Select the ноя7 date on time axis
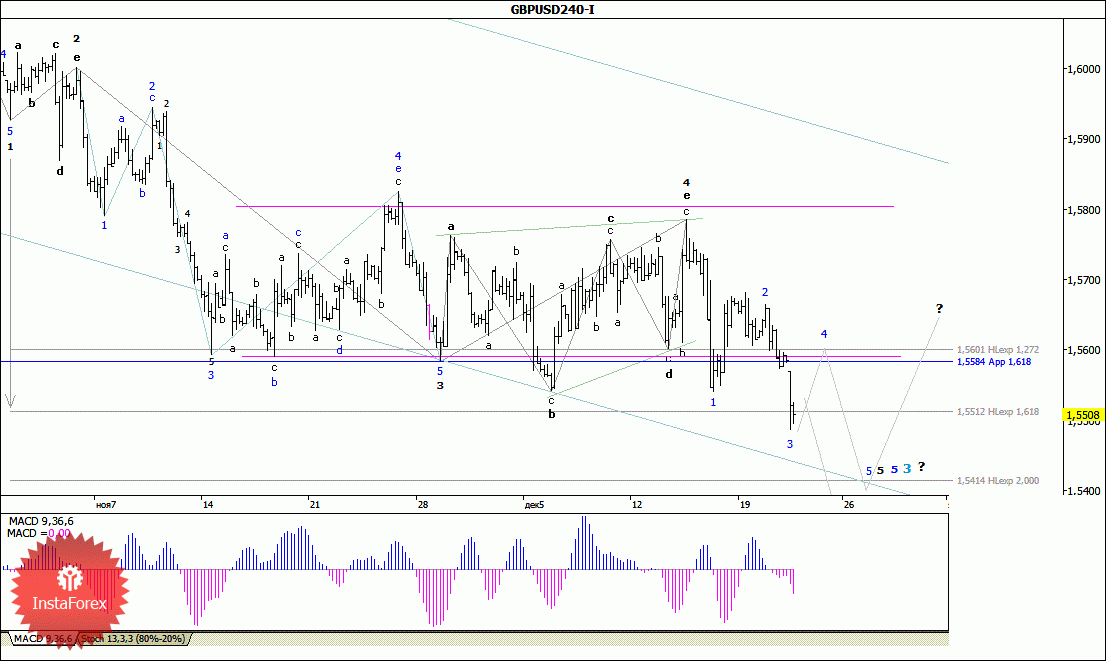Viewport: 1106px width, 661px height. [x=105, y=505]
